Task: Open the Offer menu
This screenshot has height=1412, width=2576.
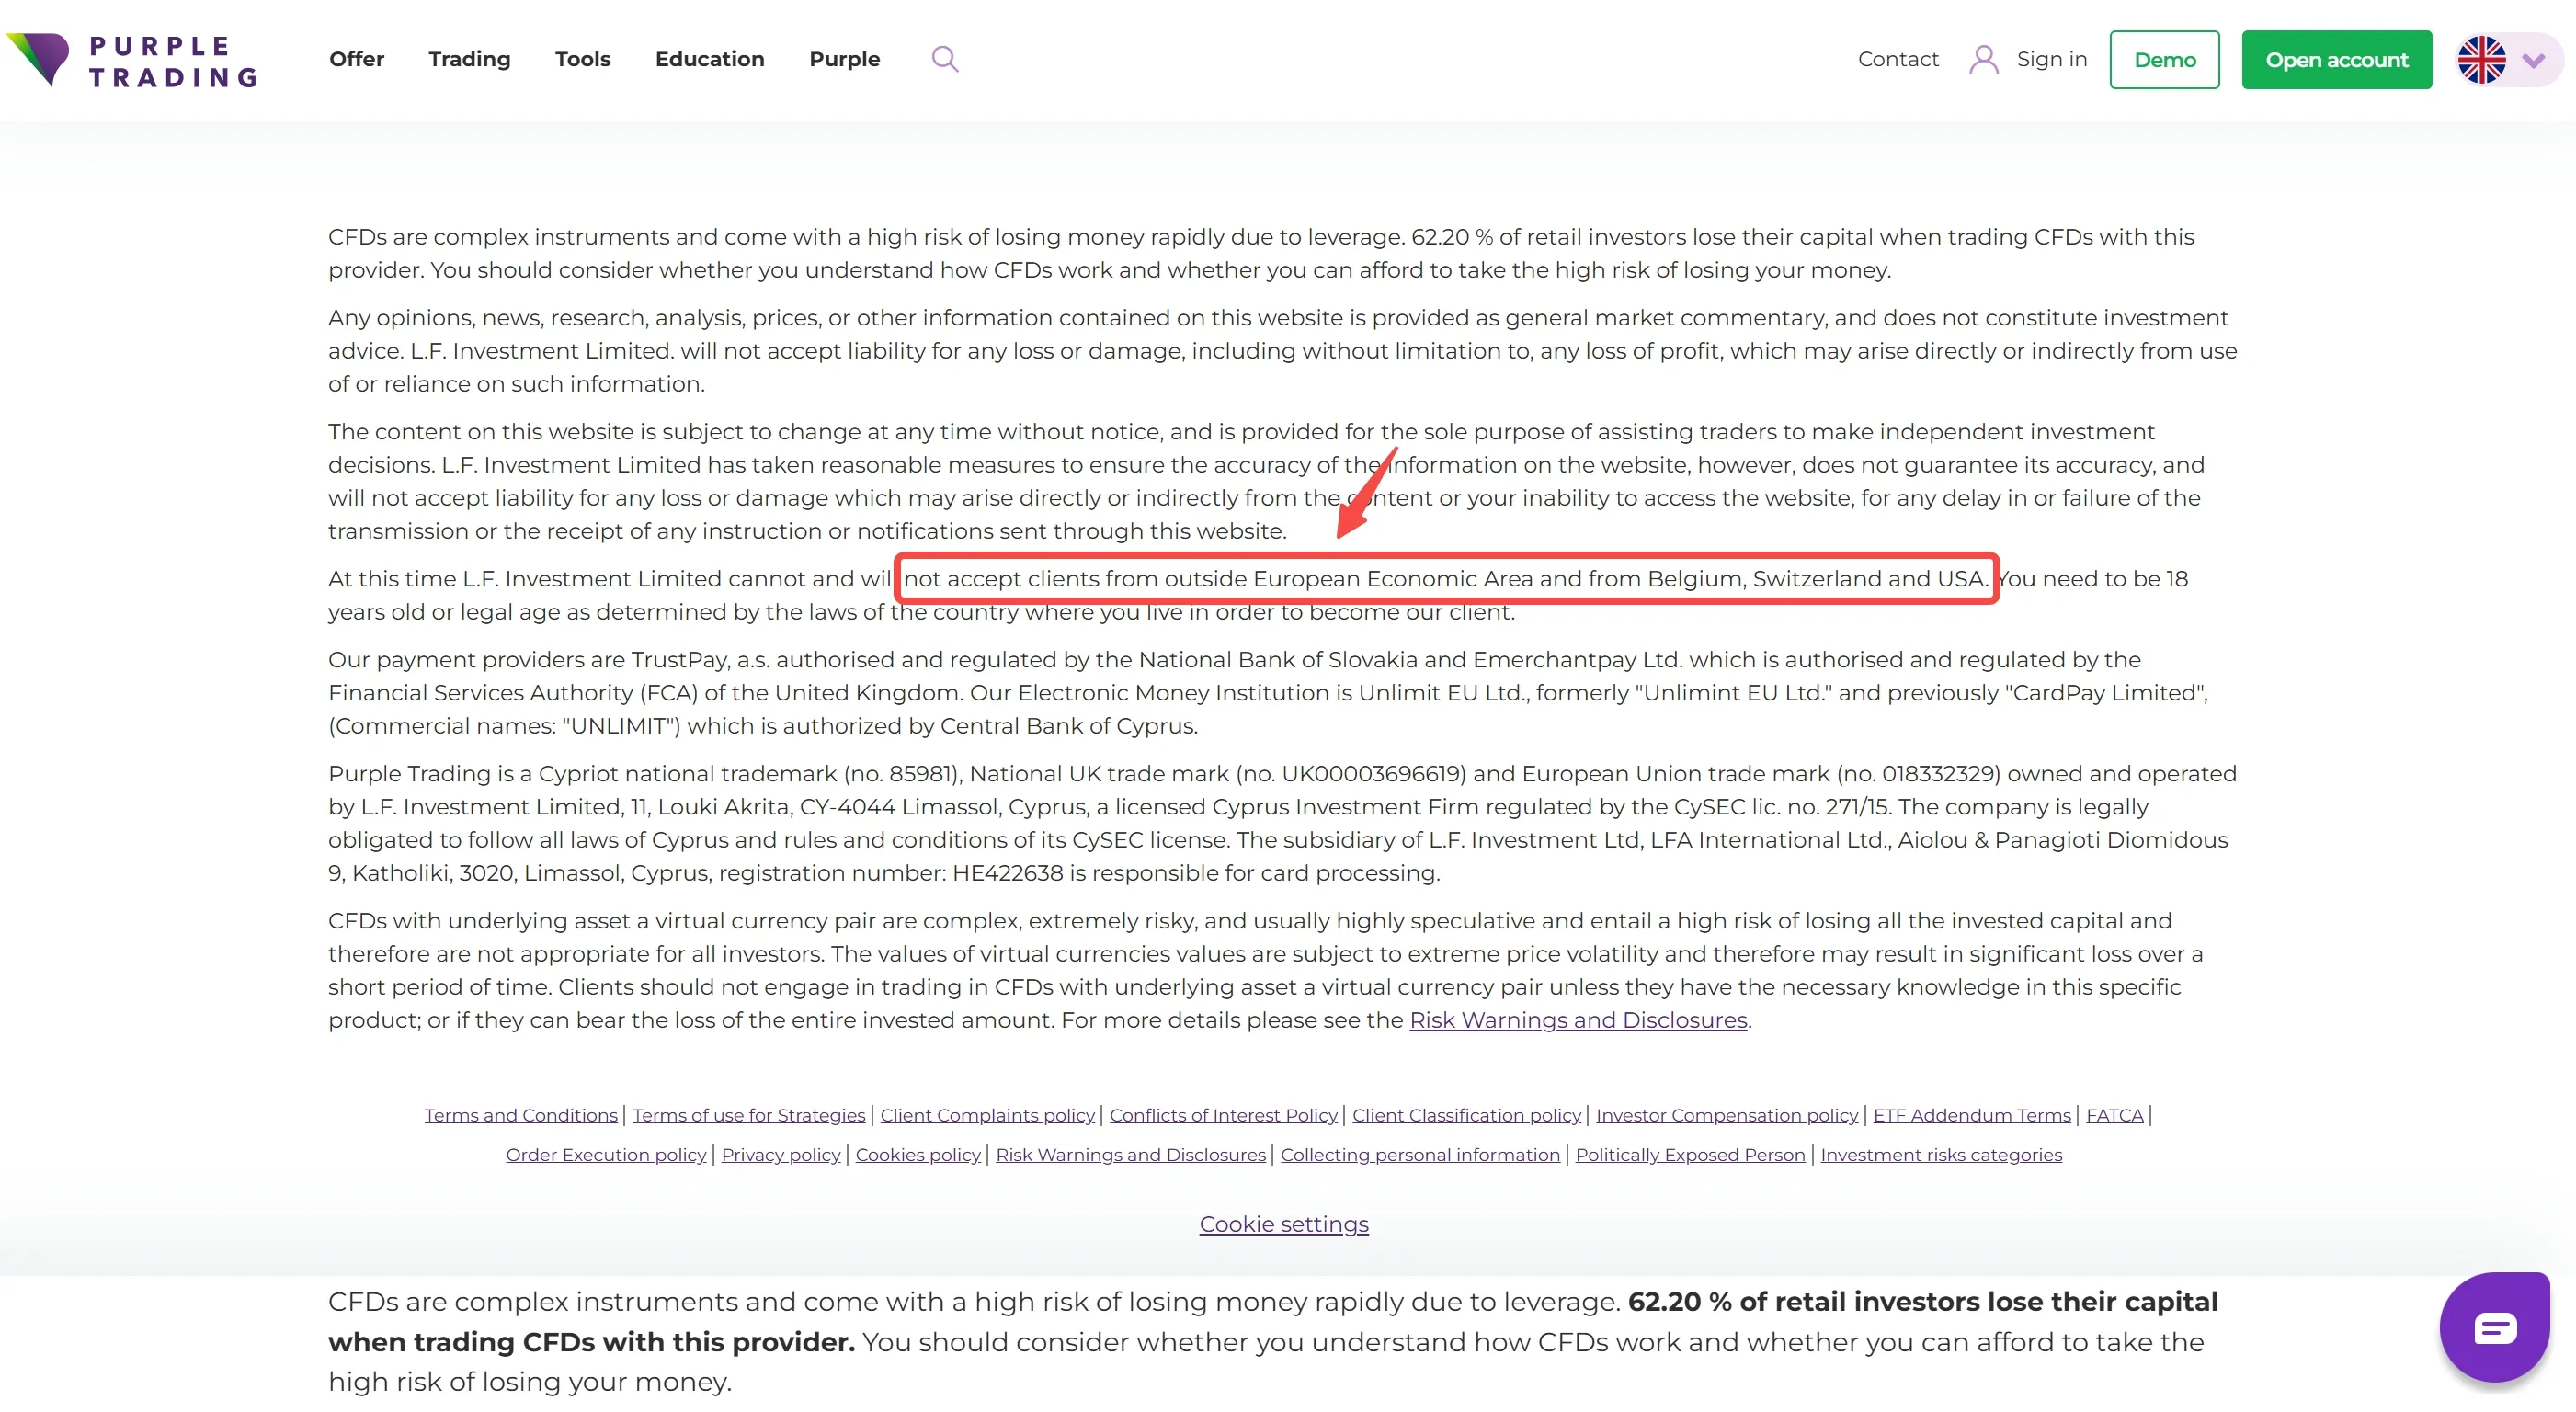Action: [x=357, y=59]
